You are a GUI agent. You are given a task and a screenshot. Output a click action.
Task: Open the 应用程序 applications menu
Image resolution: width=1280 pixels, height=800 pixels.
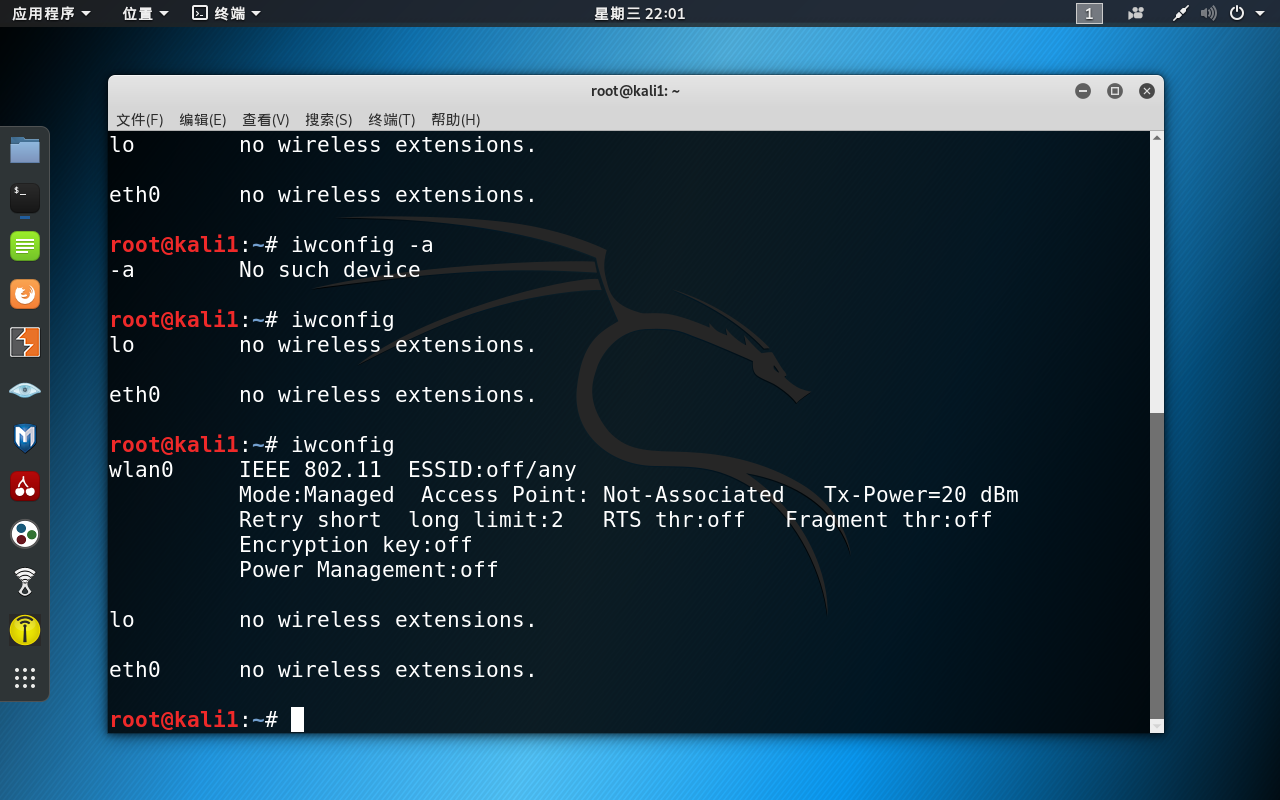point(51,13)
